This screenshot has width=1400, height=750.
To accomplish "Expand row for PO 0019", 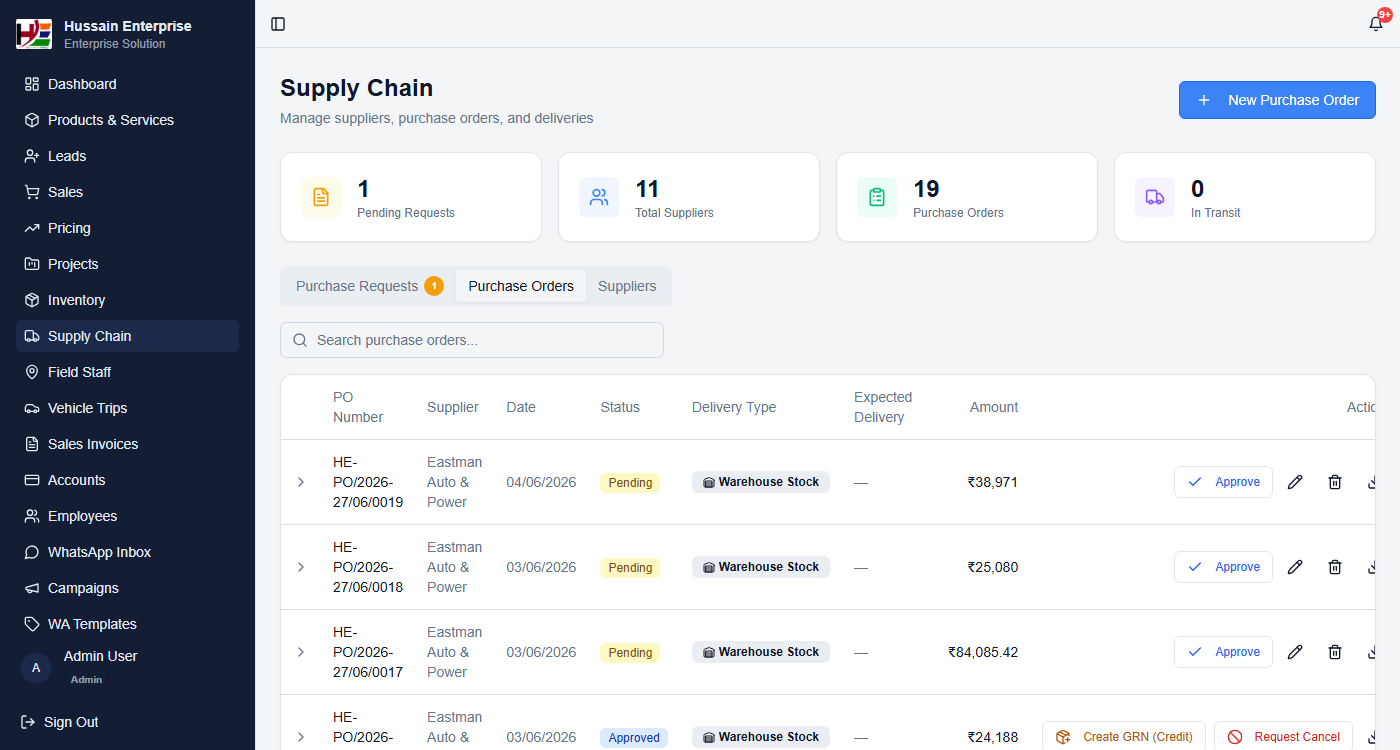I will [x=301, y=482].
